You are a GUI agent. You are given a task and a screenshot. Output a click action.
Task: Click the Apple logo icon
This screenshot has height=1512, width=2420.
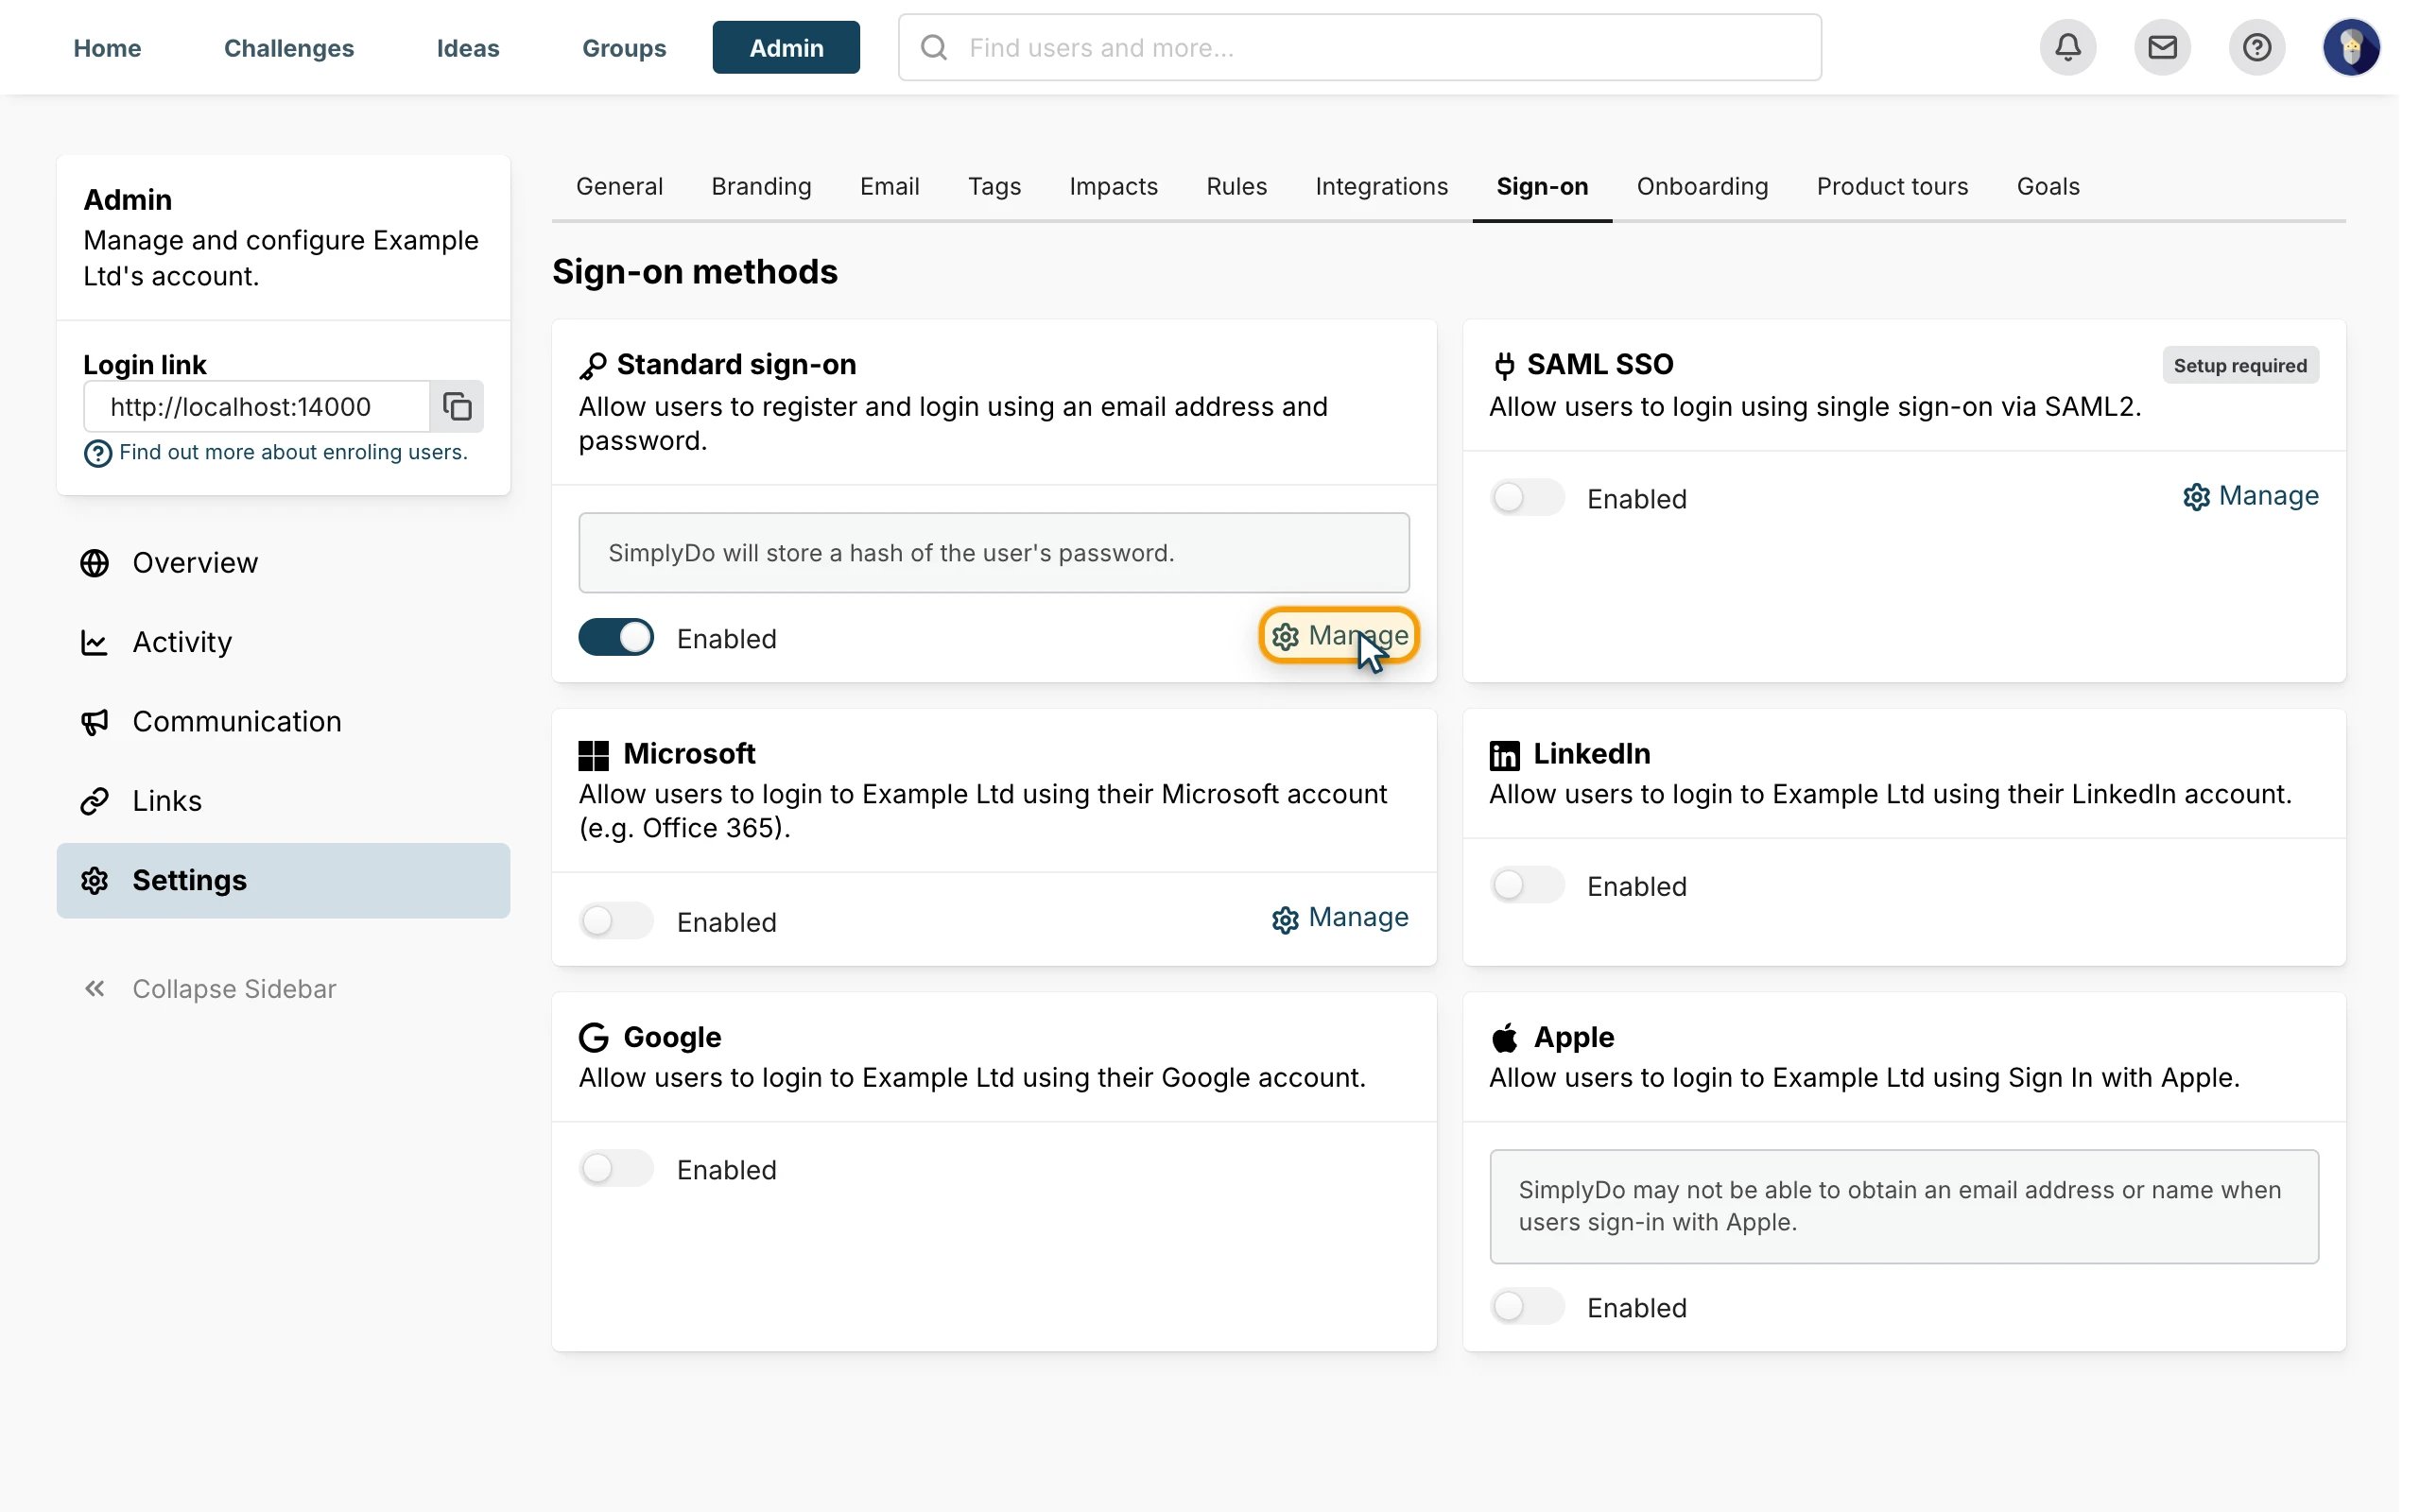[x=1504, y=1038]
